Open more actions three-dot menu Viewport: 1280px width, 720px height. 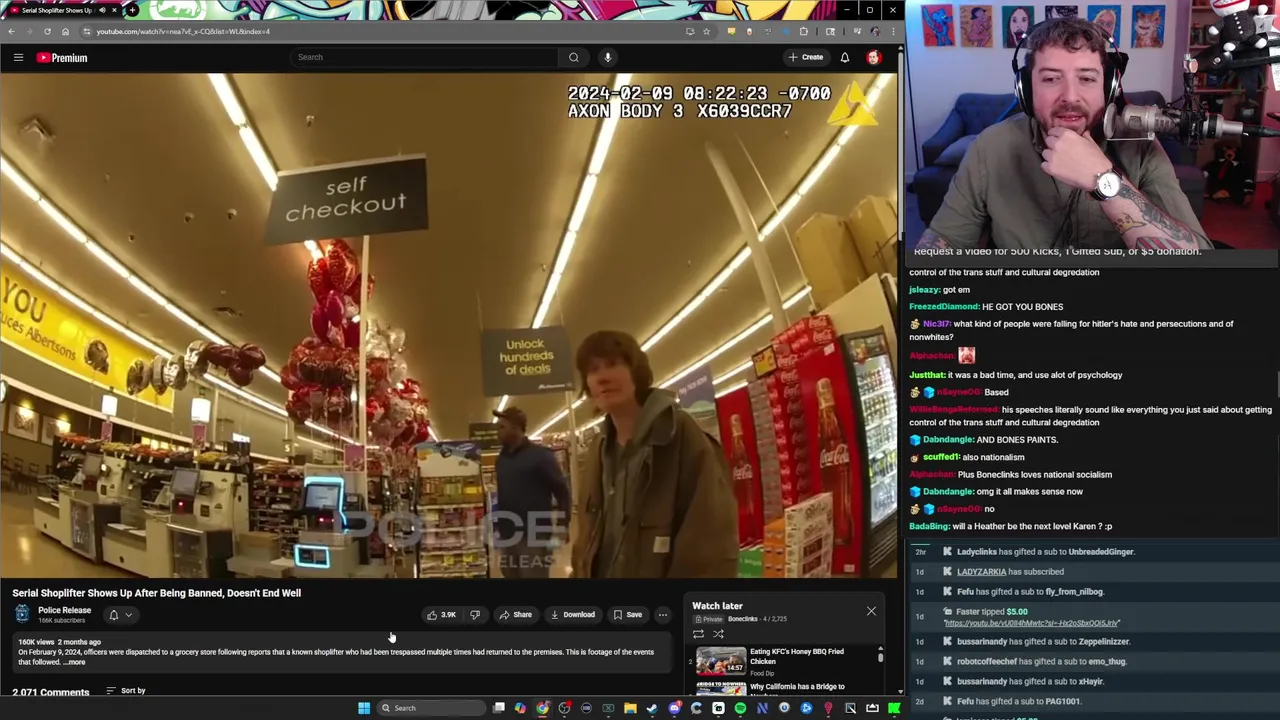662,615
